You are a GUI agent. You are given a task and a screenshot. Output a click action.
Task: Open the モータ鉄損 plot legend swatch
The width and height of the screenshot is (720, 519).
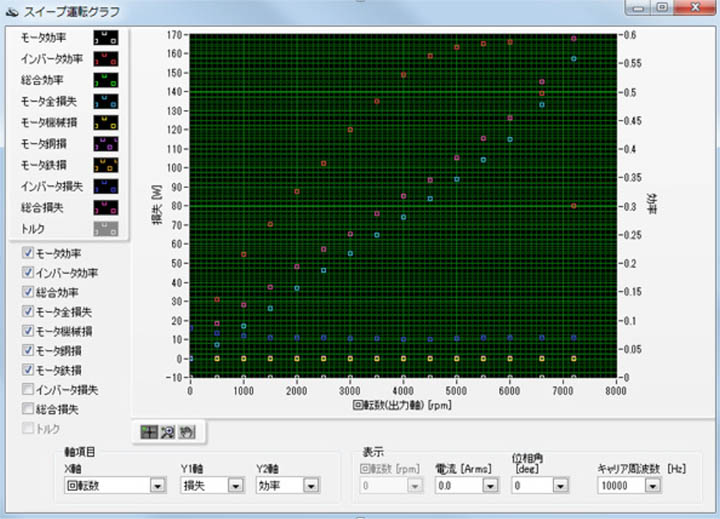point(106,165)
